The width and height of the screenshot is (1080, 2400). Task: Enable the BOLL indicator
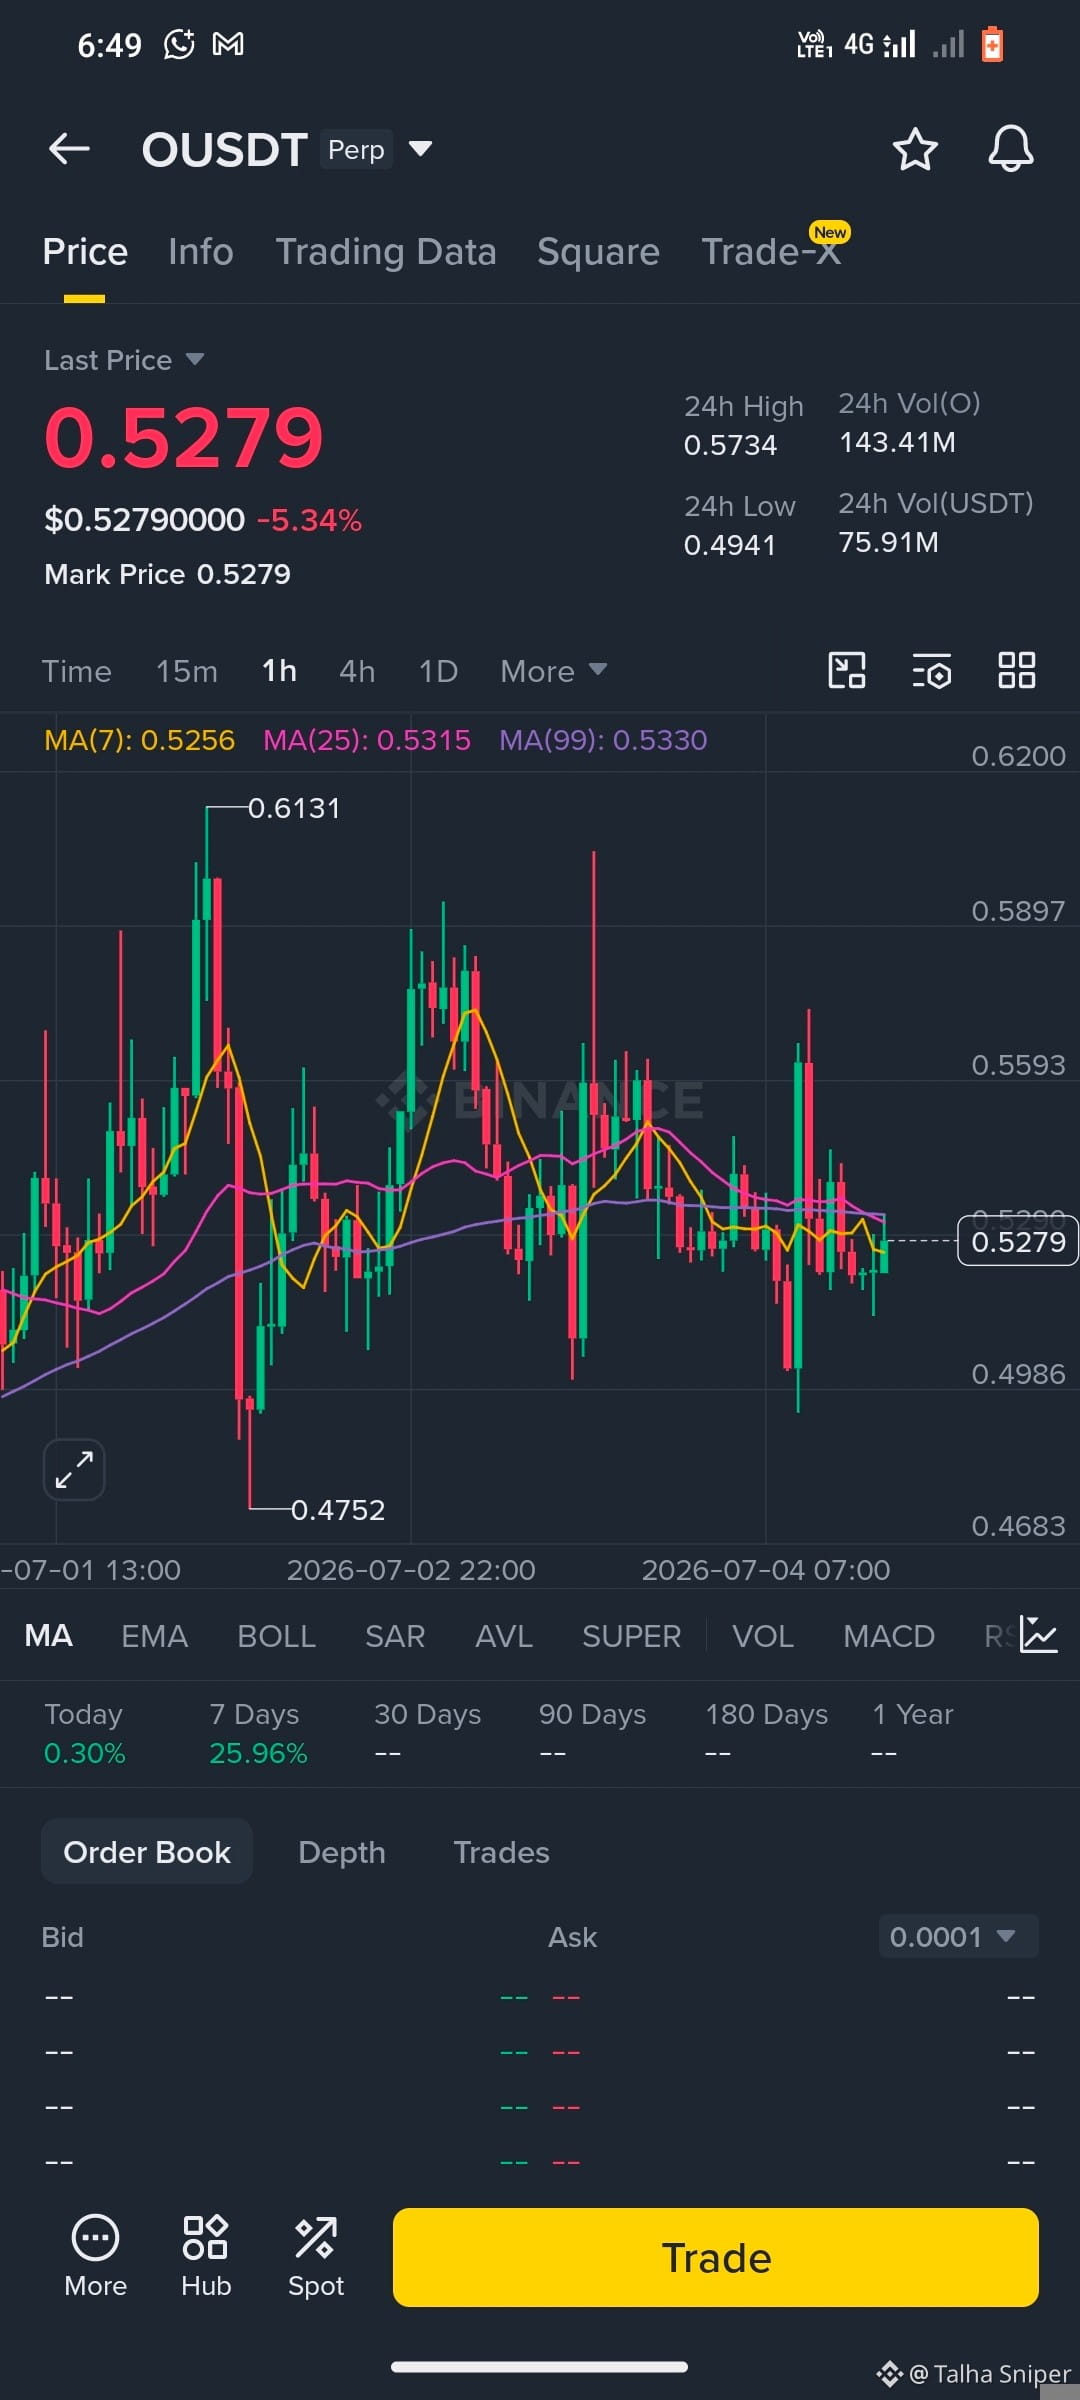click(276, 1636)
